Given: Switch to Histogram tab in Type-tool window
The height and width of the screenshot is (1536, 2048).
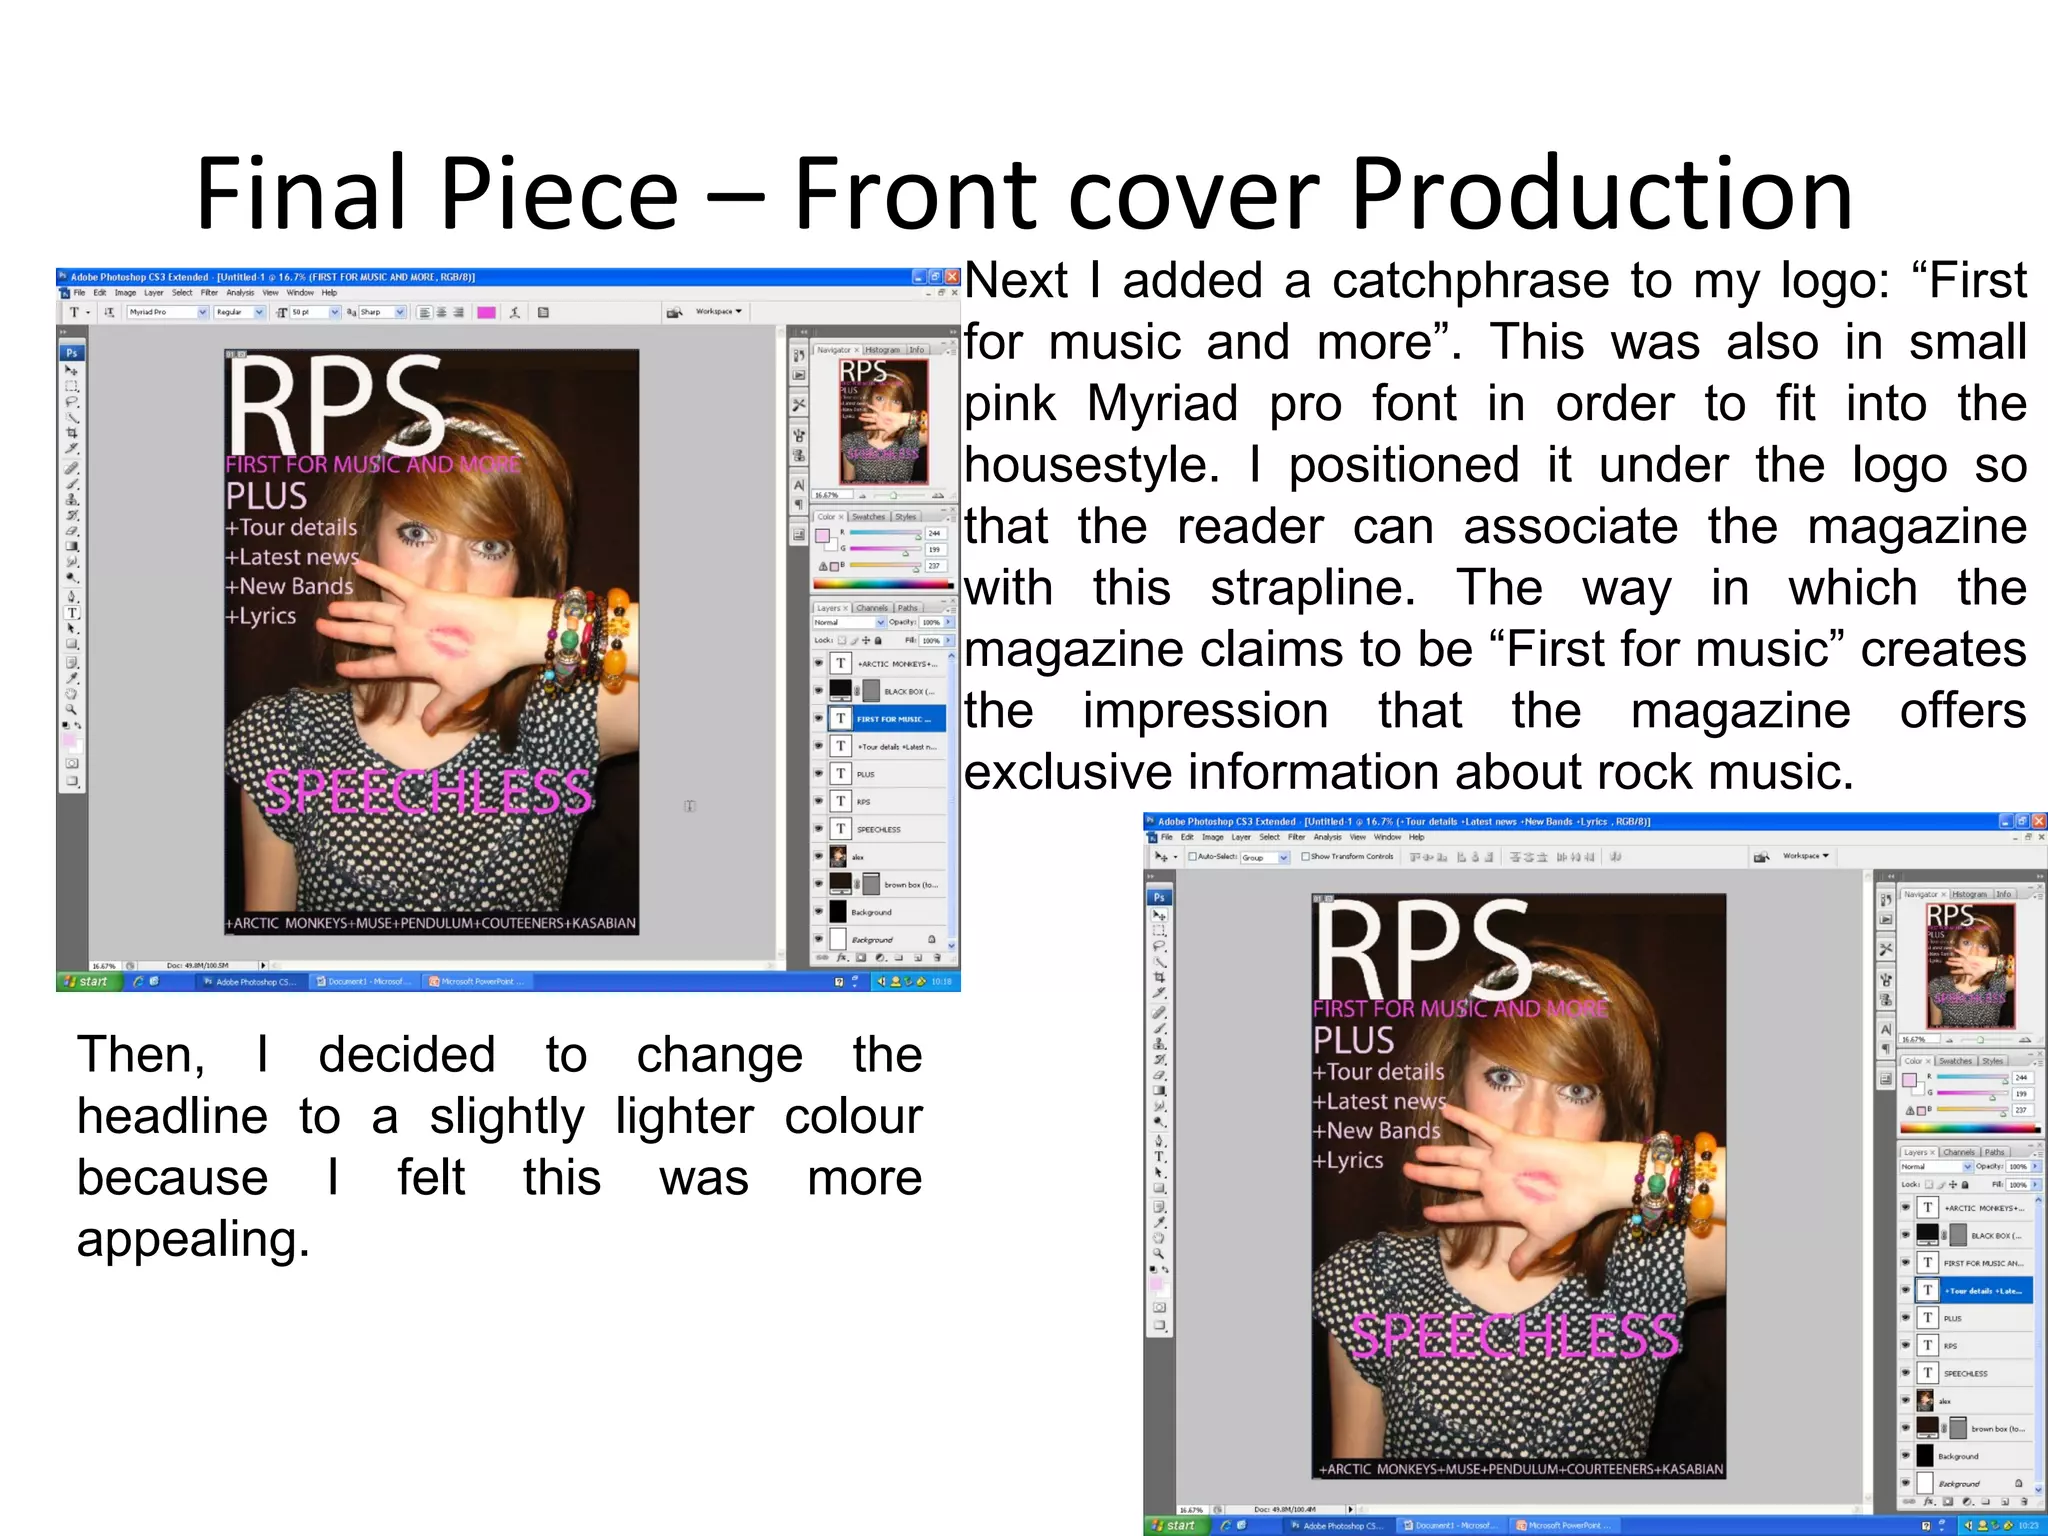Looking at the screenshot, I should 882,350.
